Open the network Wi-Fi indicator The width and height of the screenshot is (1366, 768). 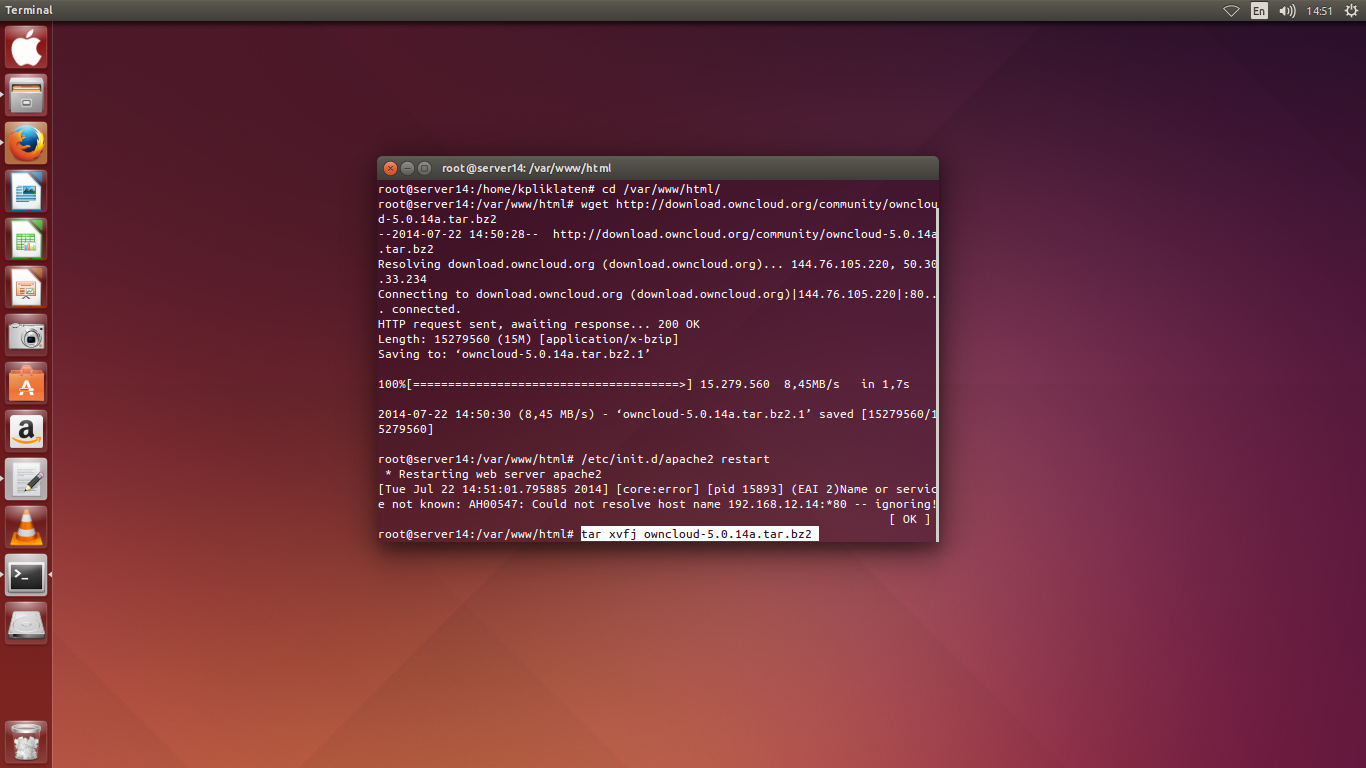pos(1231,11)
